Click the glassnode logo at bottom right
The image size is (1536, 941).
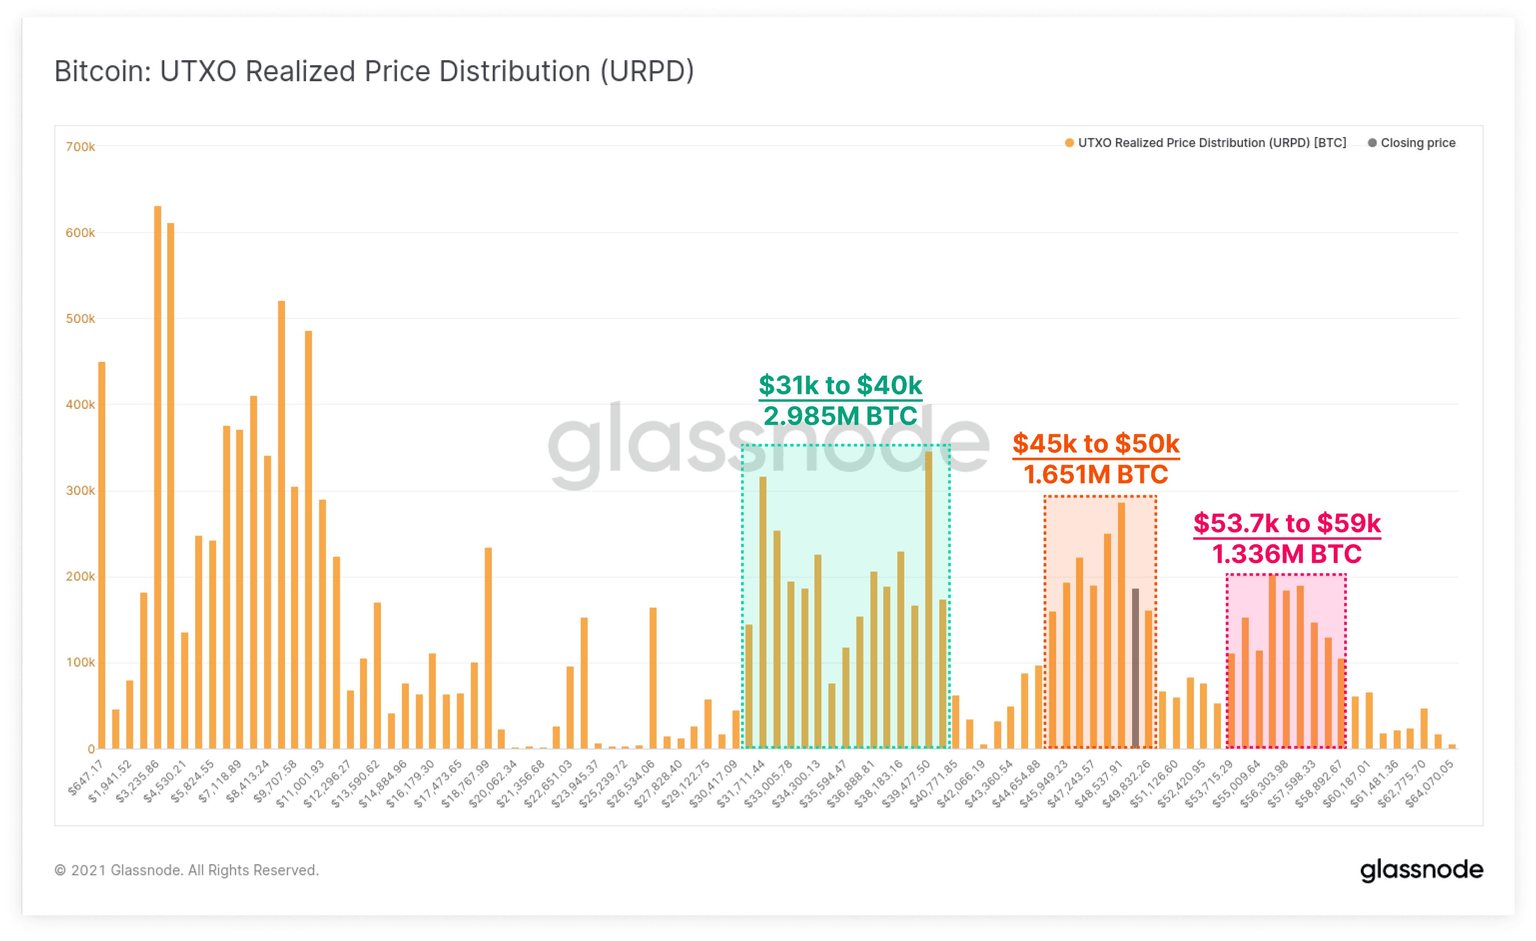pos(1421,870)
